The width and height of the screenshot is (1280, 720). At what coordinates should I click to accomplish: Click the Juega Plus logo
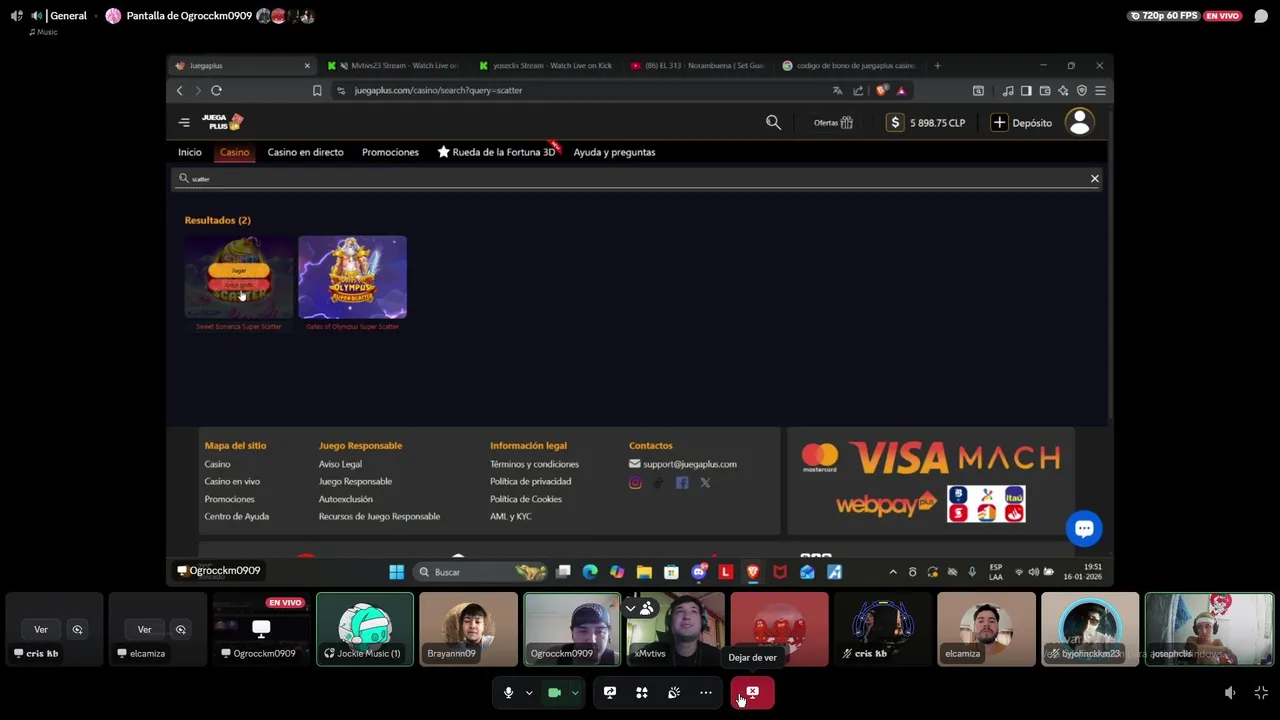221,122
